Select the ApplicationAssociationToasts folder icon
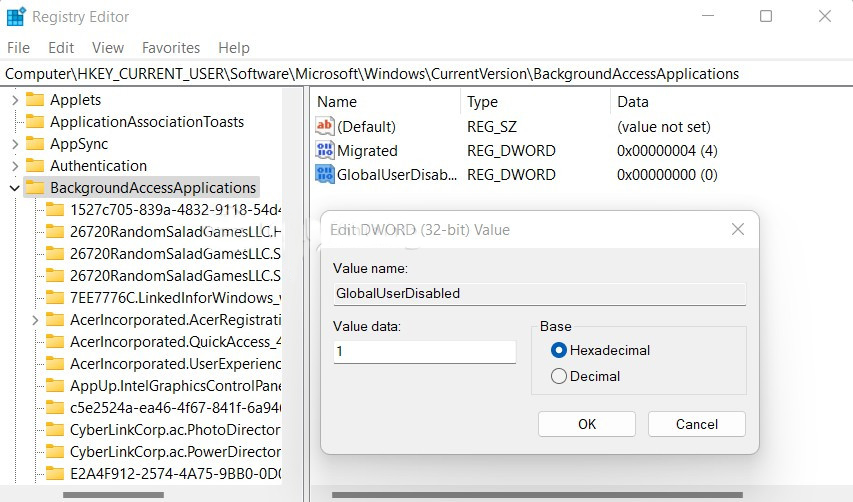 tap(35, 122)
